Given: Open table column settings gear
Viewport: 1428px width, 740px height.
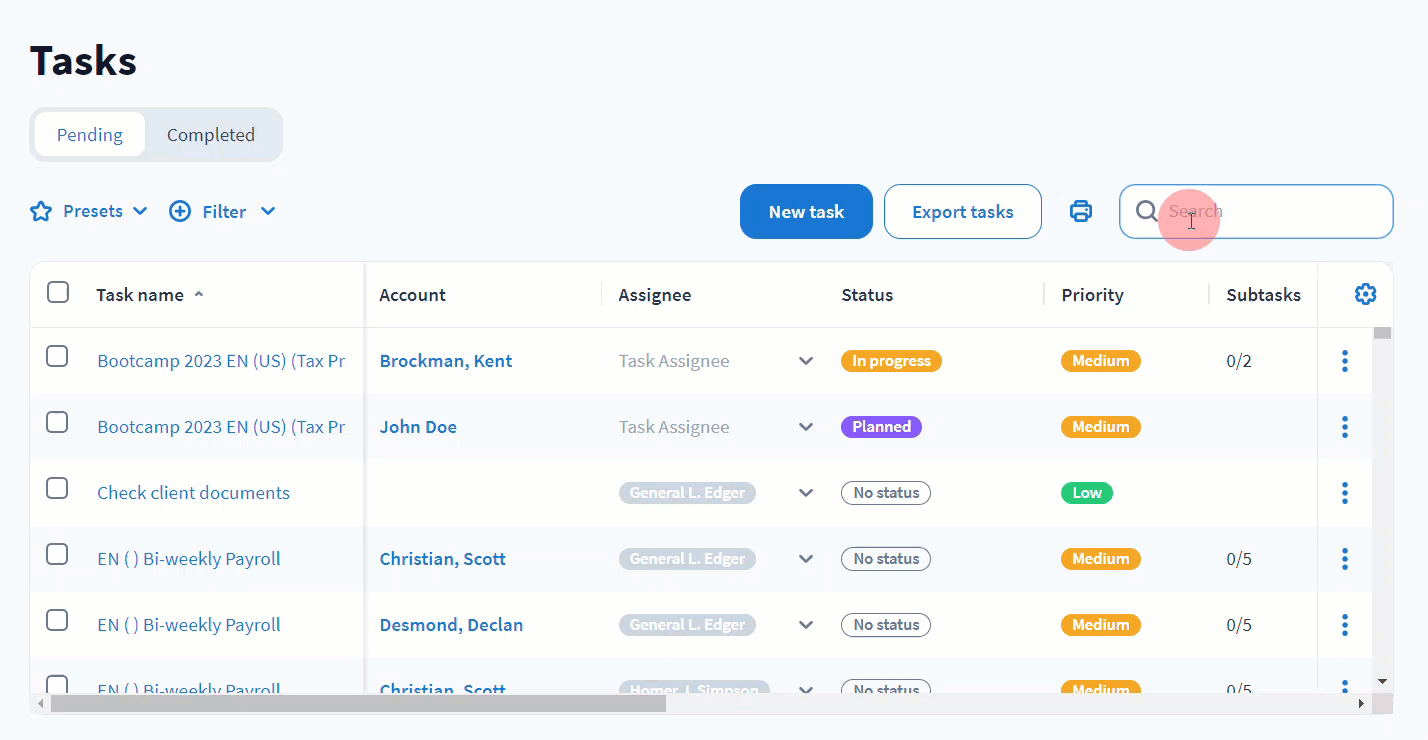Looking at the screenshot, I should [x=1365, y=294].
